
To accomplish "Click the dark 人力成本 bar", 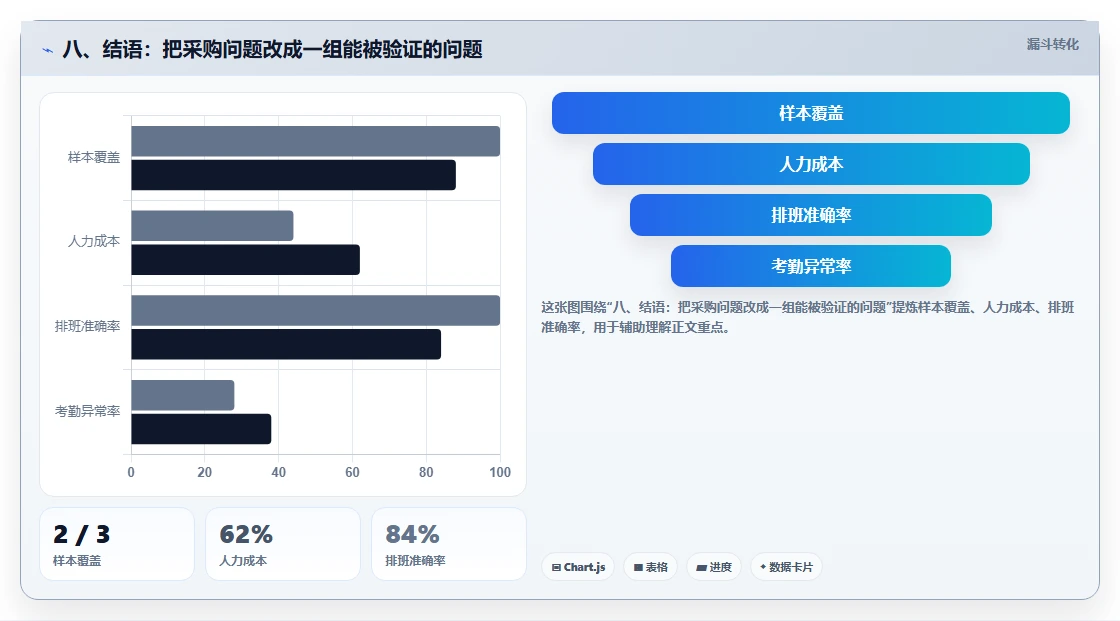I will tap(246, 259).
